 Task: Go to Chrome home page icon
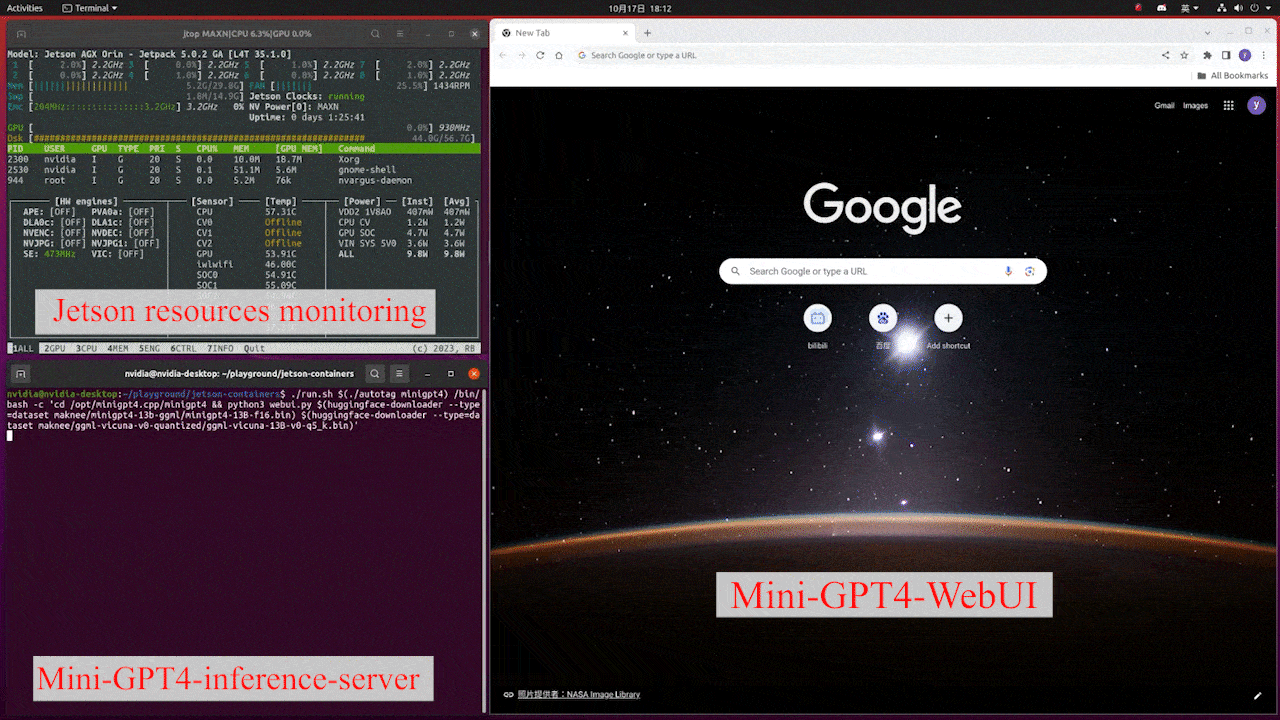559,55
